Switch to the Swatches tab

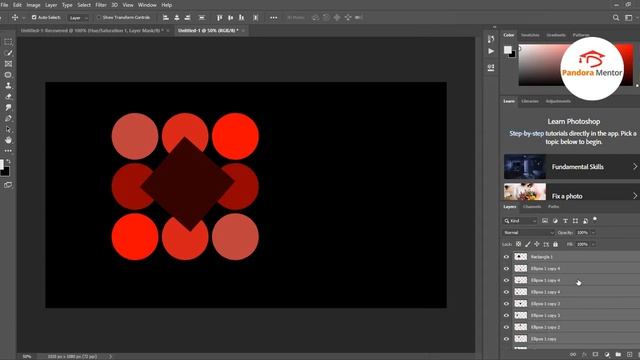[530, 35]
